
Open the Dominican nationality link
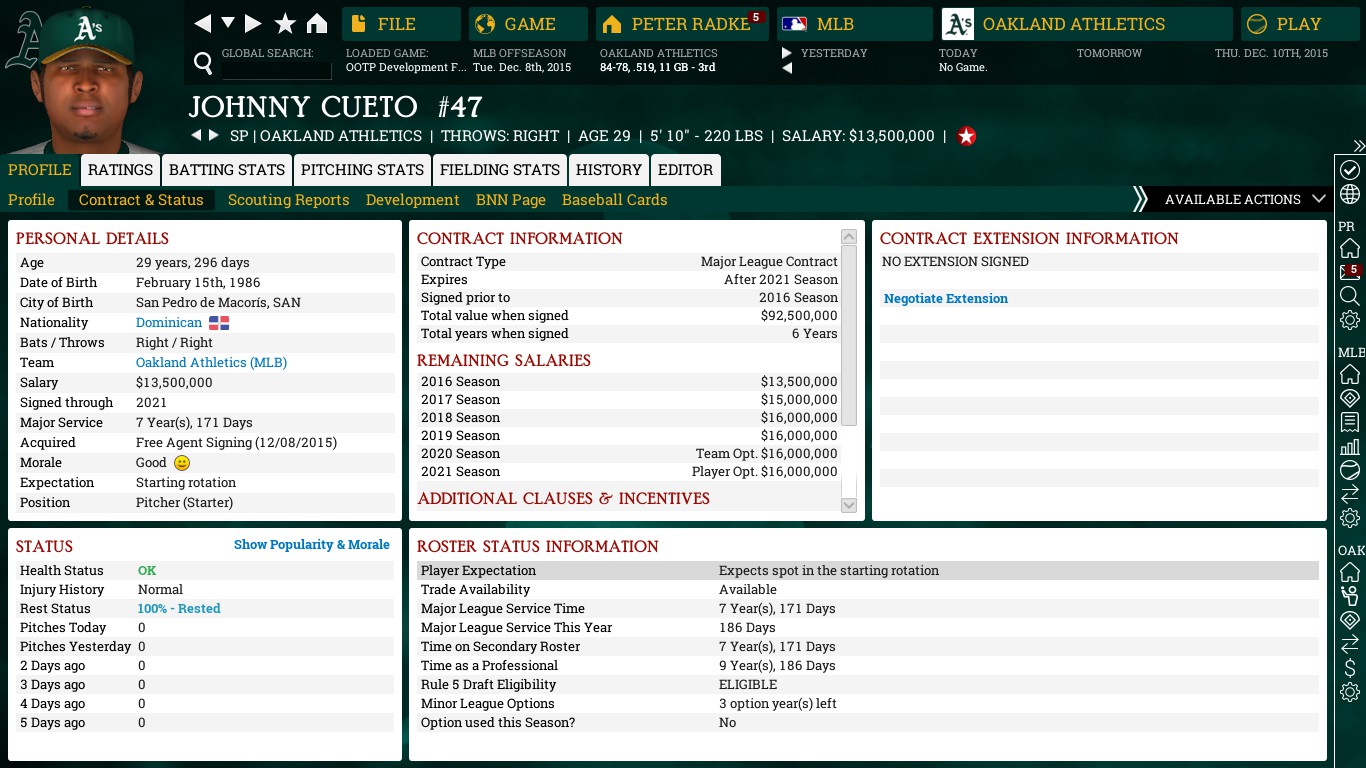pos(169,322)
